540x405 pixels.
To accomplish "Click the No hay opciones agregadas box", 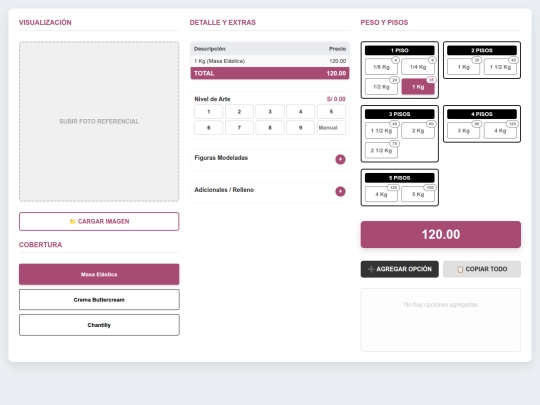I will [x=441, y=320].
